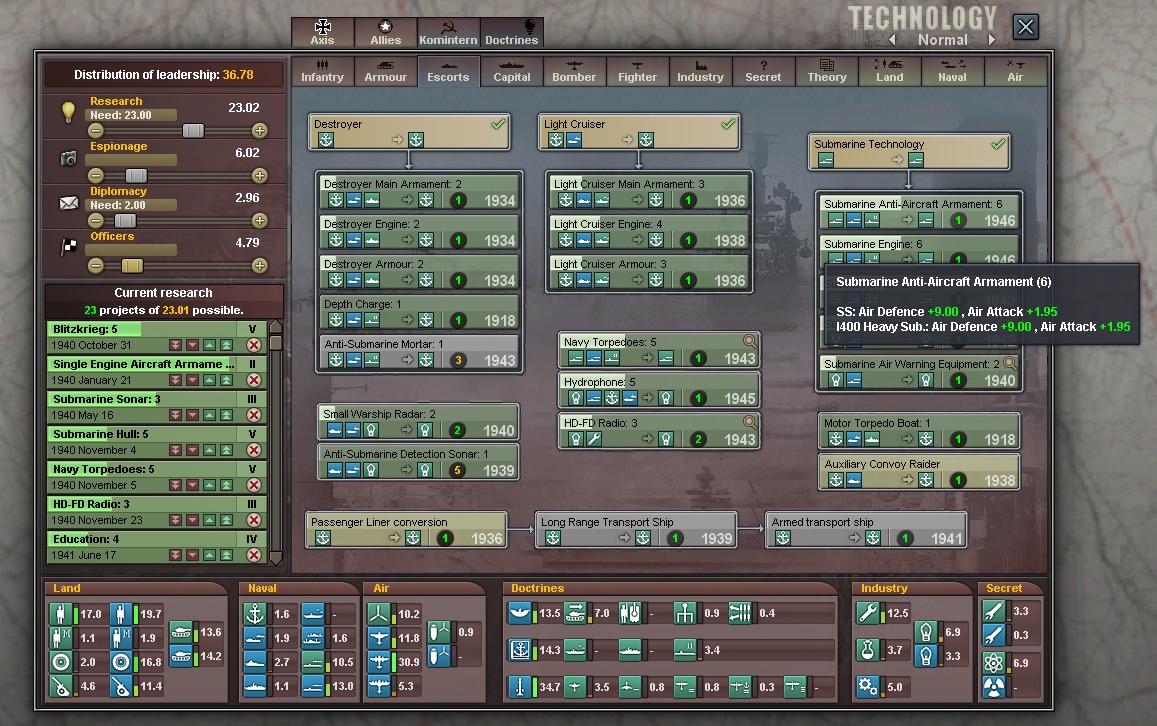Screen dimensions: 1157x726
Task: Move Submarine Sonar to top of queue
Action: [x=227, y=415]
